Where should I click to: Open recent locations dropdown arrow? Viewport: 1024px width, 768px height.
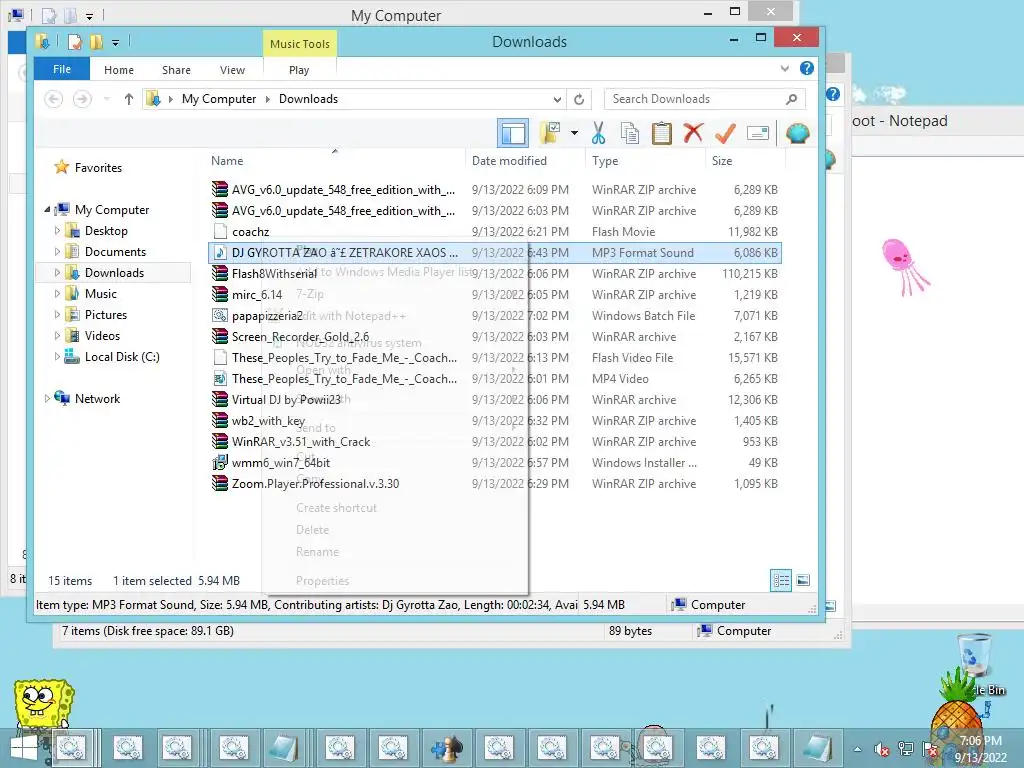pyautogui.click(x=106, y=99)
